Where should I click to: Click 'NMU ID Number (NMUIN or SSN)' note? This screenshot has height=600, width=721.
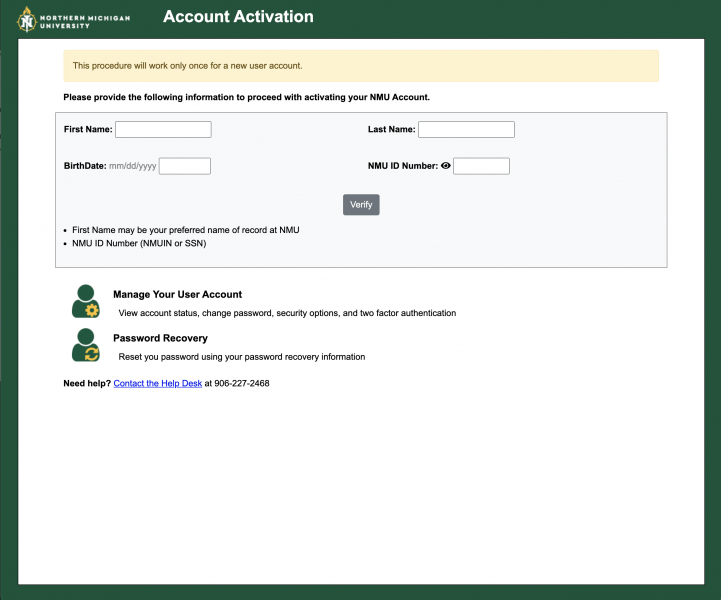pyautogui.click(x=139, y=243)
